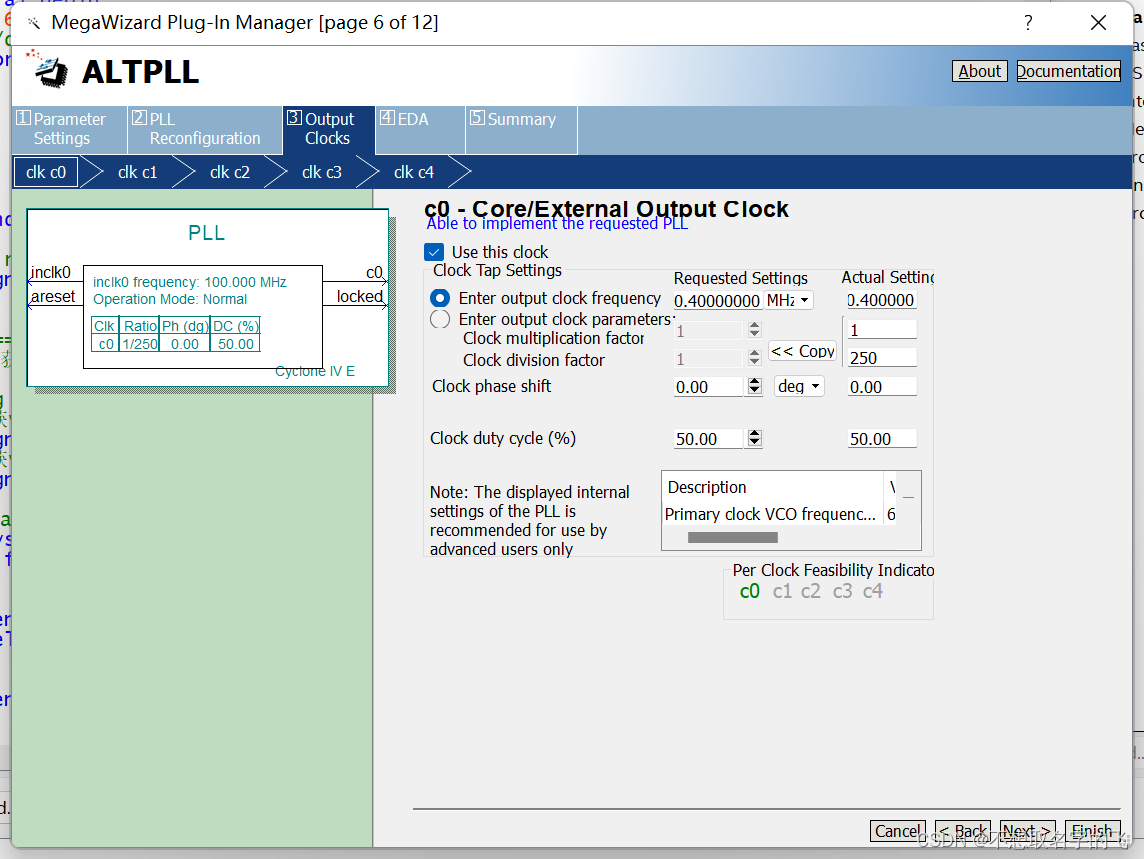Click the Description column header
The image size is (1144, 859).
click(773, 487)
